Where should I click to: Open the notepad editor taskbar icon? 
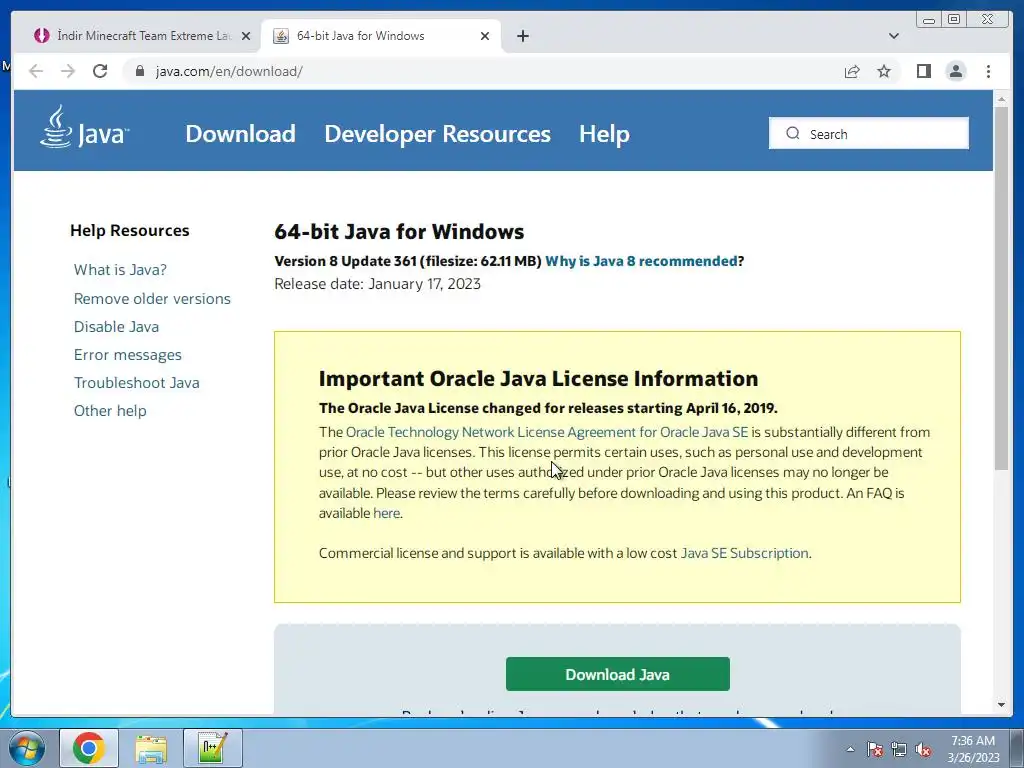coord(213,748)
